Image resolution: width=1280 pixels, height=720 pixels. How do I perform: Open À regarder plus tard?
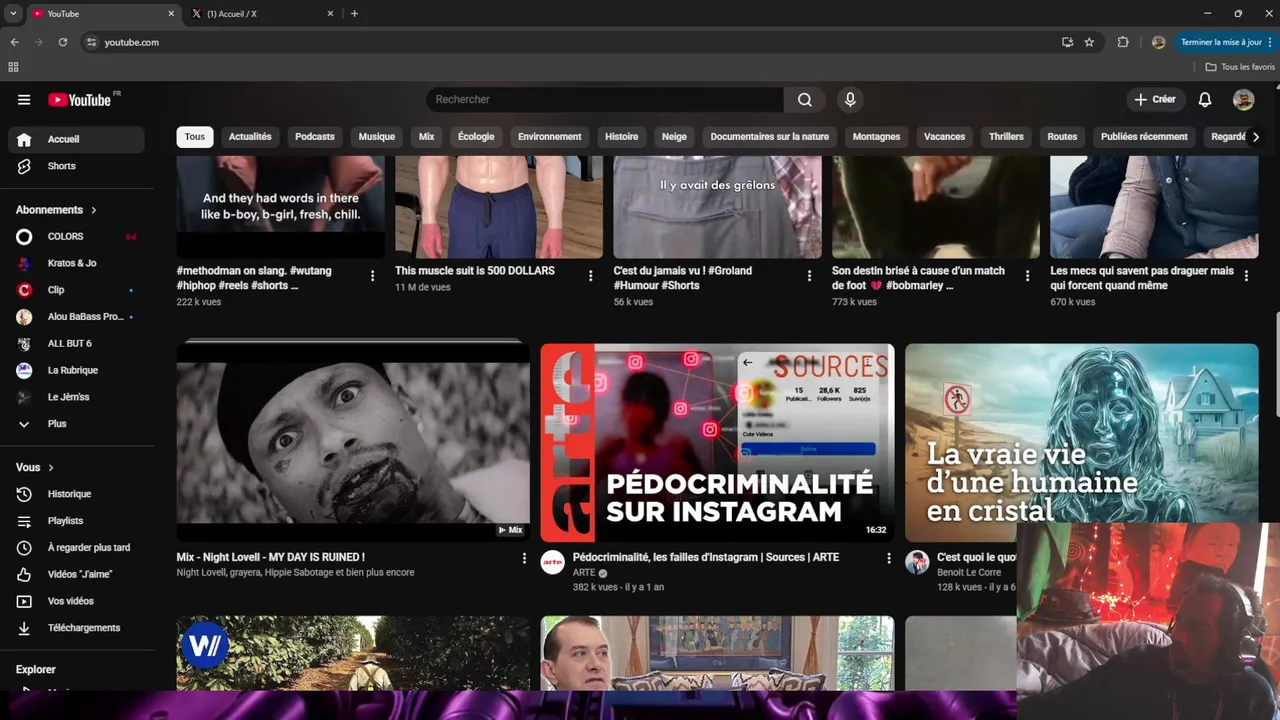[x=76, y=548]
